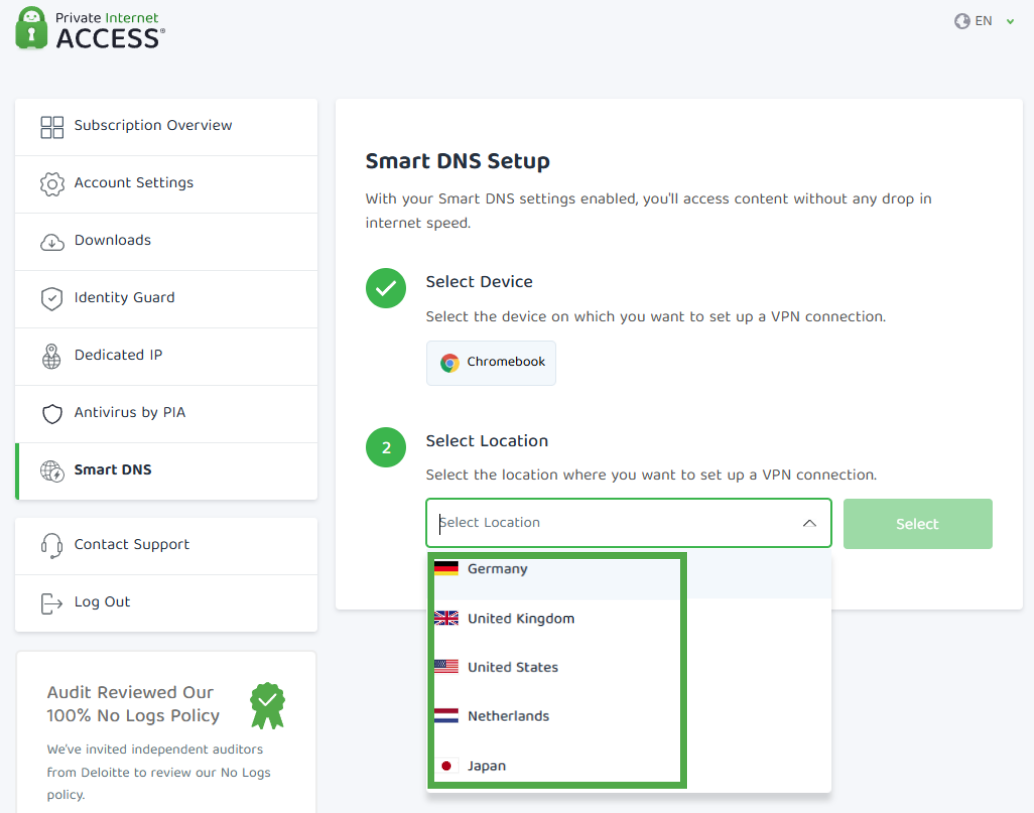Click the Select Location heading

pos(487,440)
